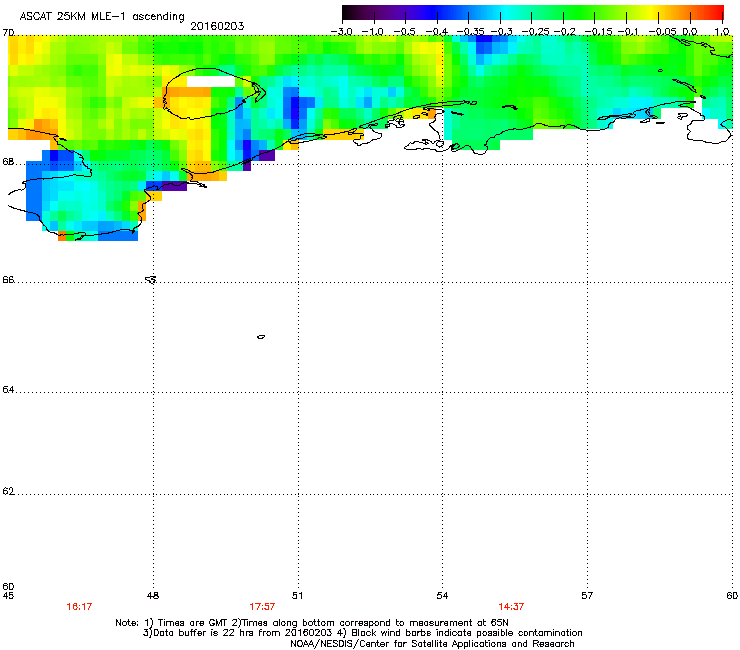Click the latitude label "62"
This screenshot has height=650, width=740.
point(8,491)
